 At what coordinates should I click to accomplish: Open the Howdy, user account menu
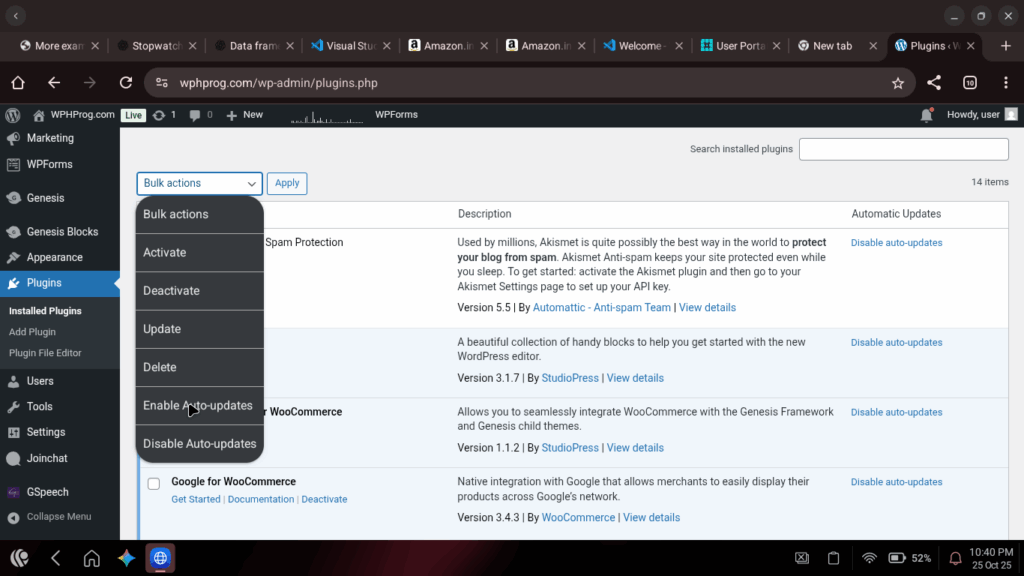(x=980, y=115)
